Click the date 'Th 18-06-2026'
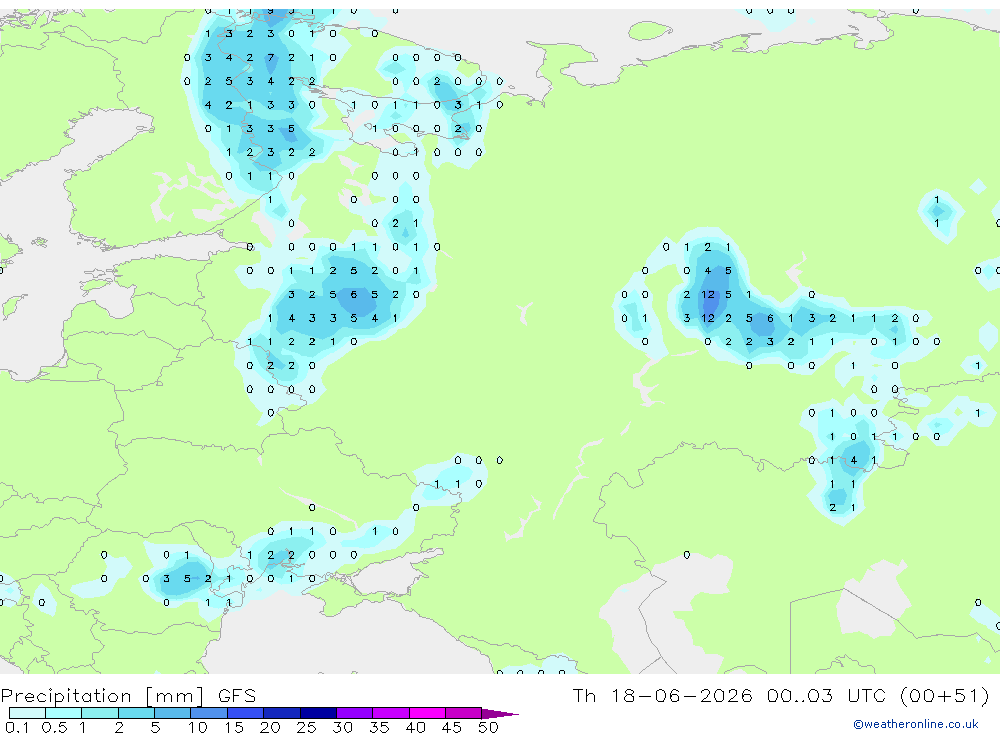Viewport: 1000px width, 733px height. [x=663, y=695]
